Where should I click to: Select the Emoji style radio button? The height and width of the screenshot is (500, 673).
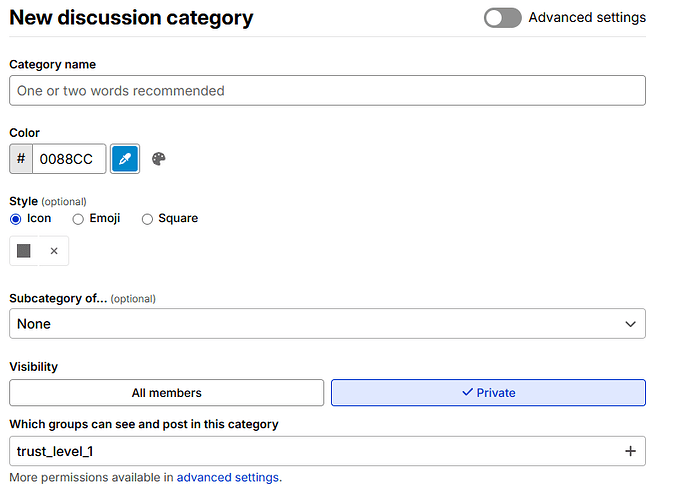78,219
